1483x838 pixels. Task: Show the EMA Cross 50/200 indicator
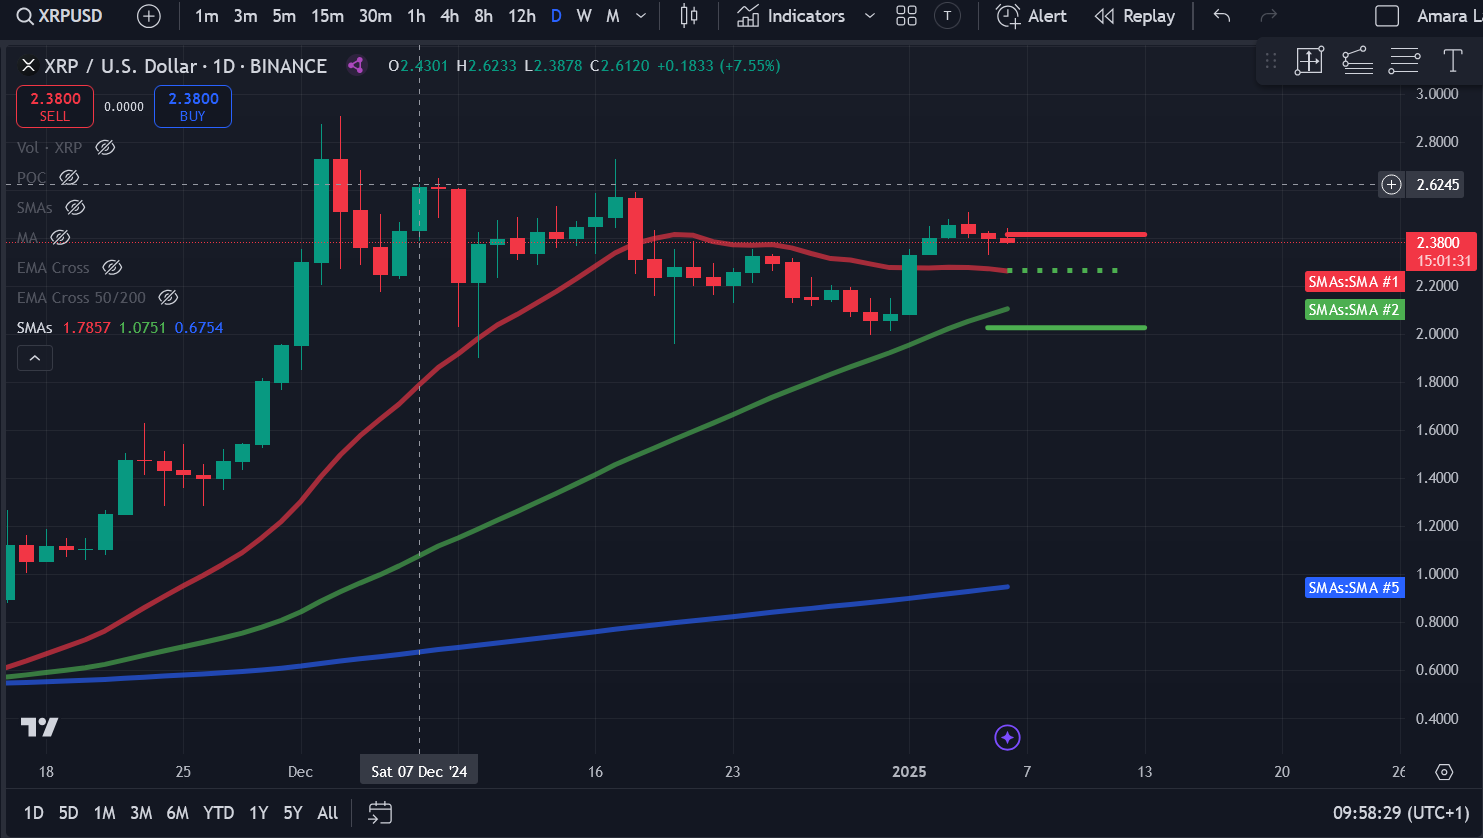[168, 297]
